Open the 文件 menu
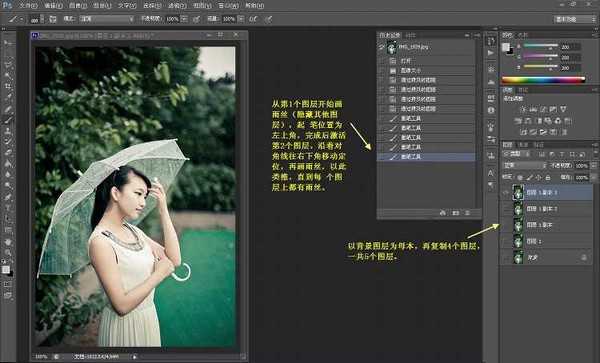Image resolution: width=600 pixels, height=363 pixels. (x=28, y=5)
